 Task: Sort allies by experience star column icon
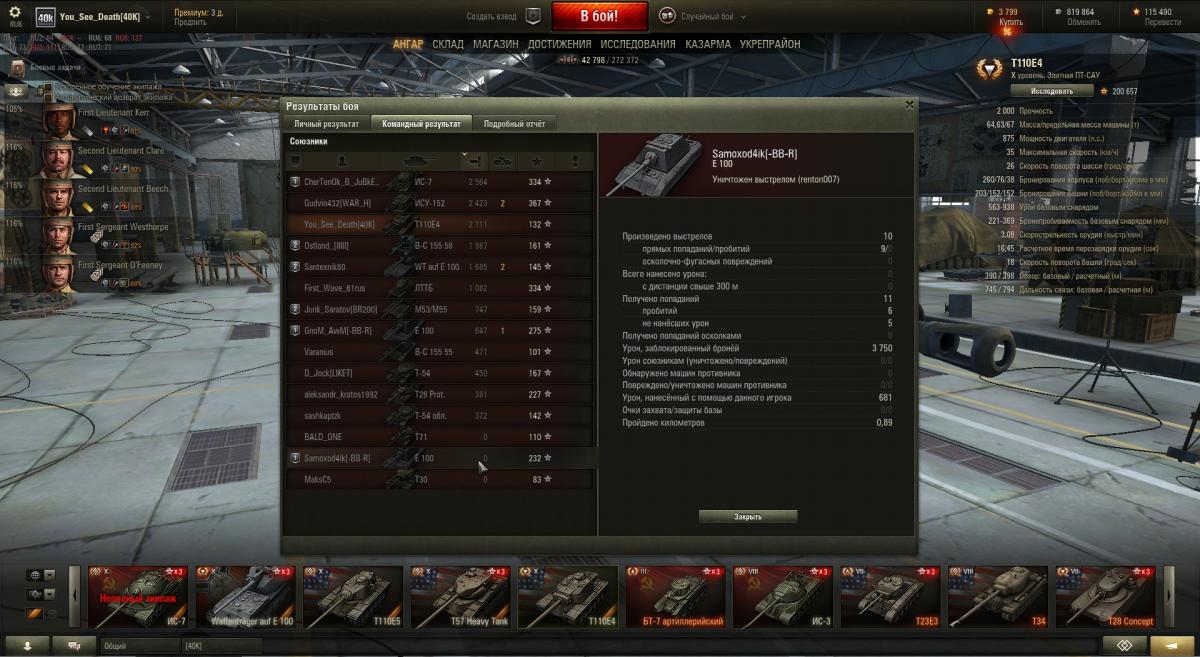537,160
